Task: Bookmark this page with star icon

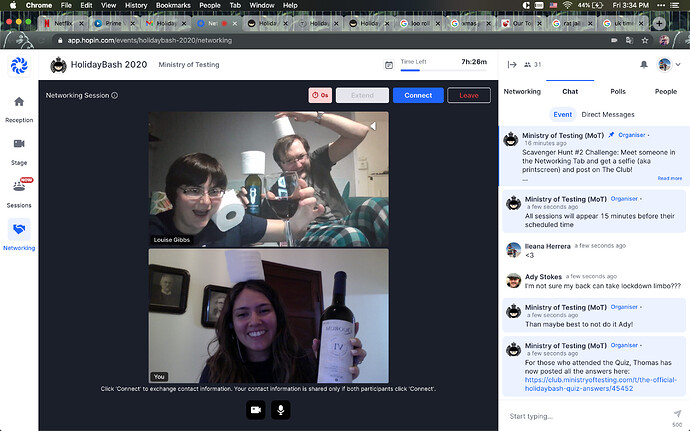Action: (645, 41)
